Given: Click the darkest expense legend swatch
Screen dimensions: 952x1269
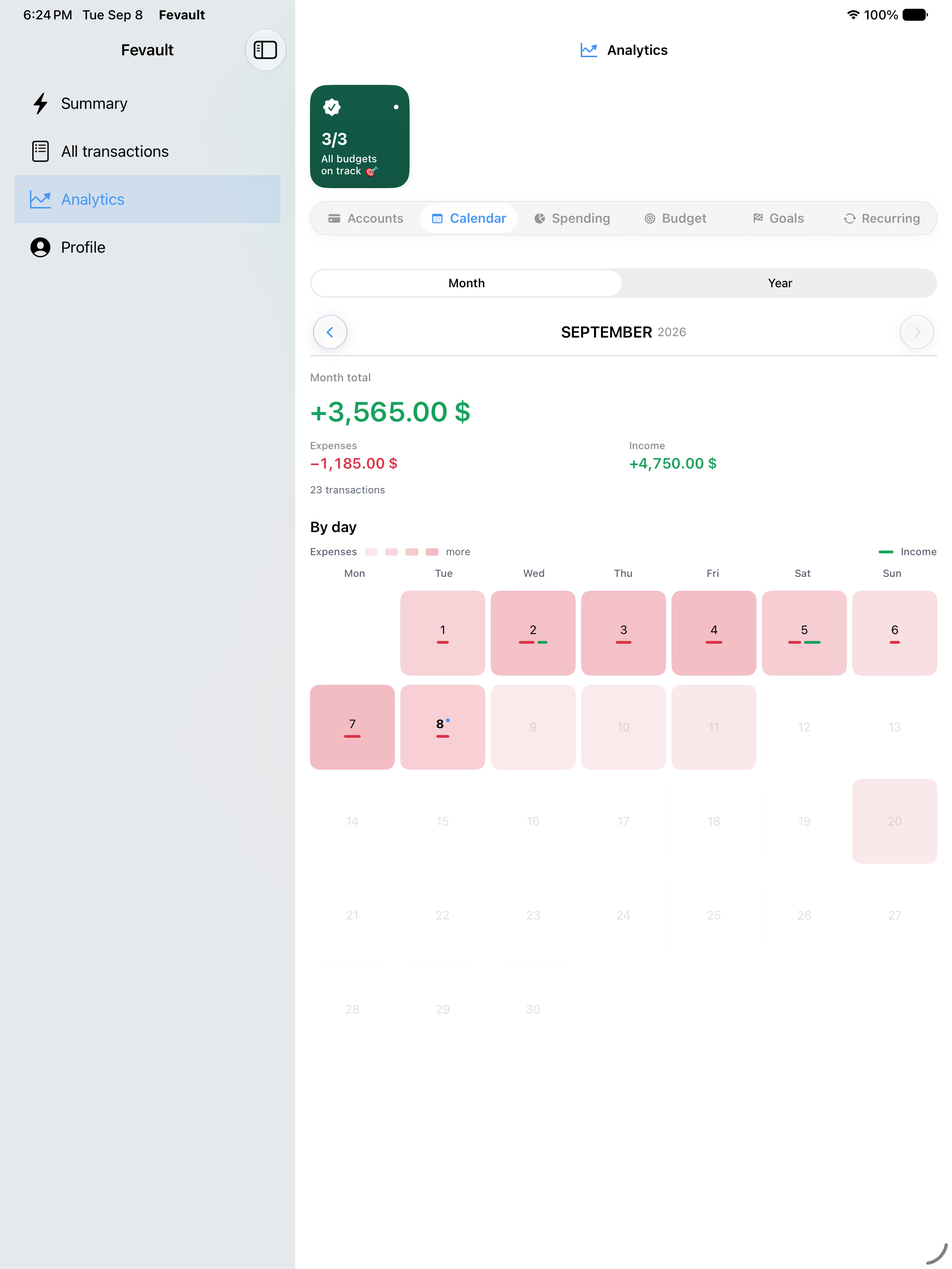Looking at the screenshot, I should click(432, 552).
